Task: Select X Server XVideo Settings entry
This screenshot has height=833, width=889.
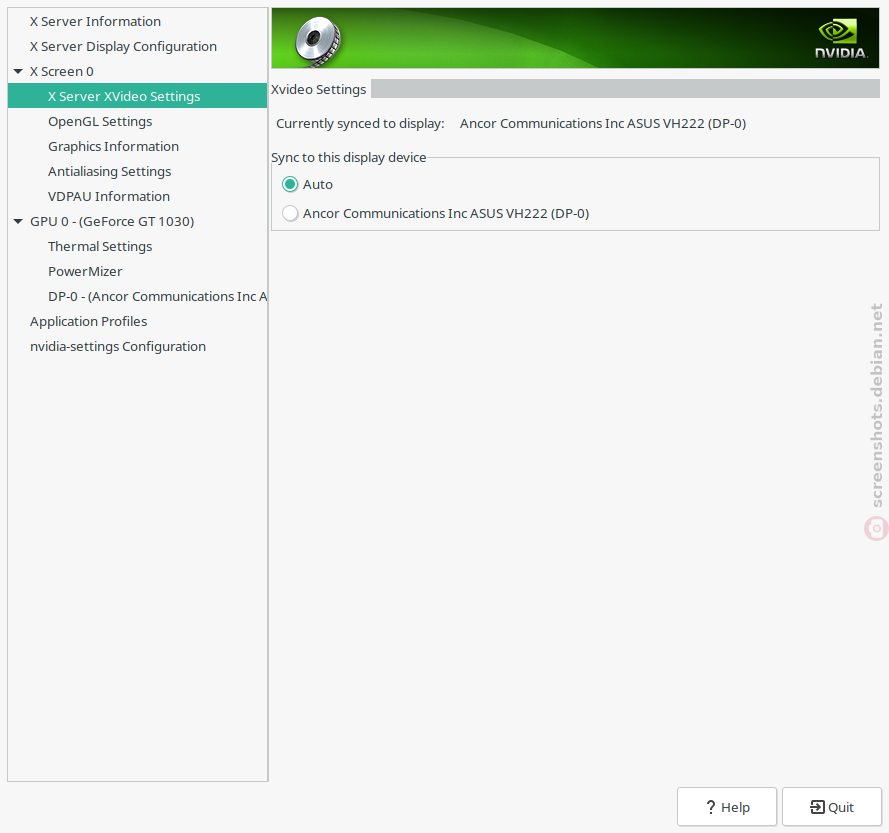Action: point(137,96)
